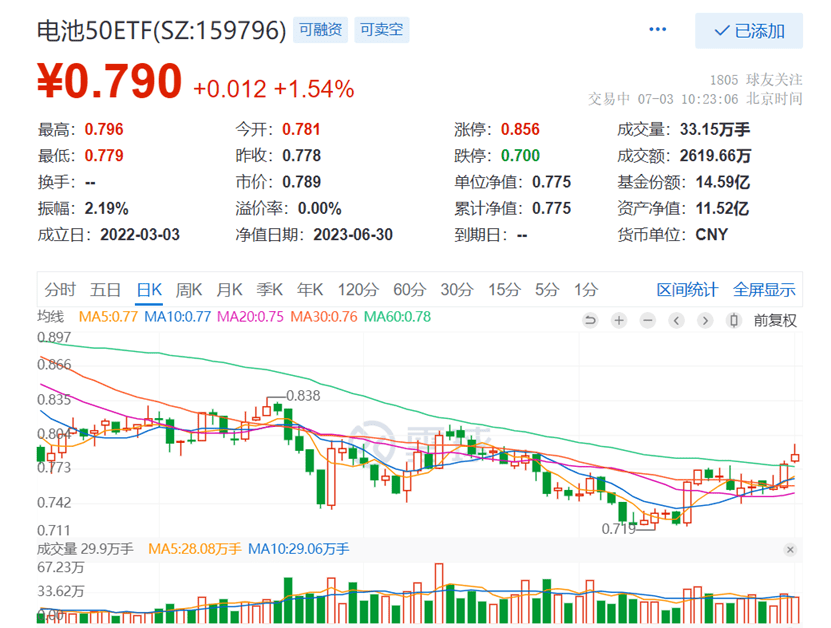Pan the chart right using right chevron

coord(705,321)
